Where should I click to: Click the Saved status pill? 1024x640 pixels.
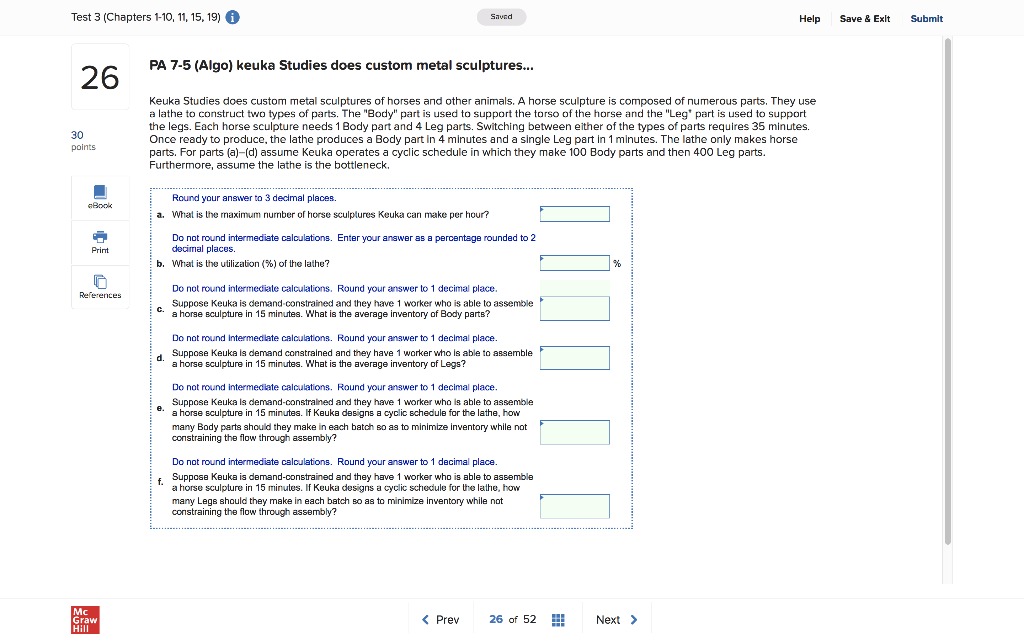pos(502,17)
